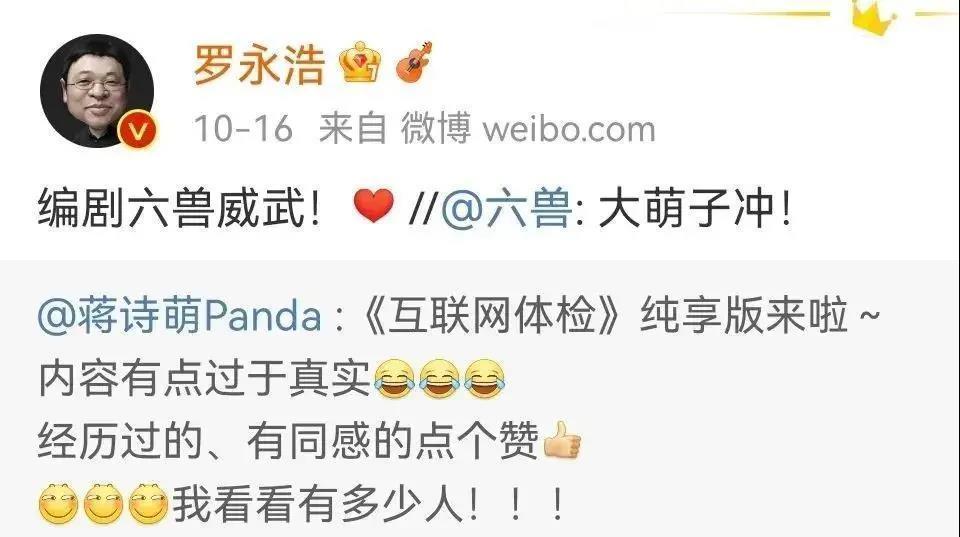Open the @蒋诗萌Panda mention link

[x=179, y=316]
